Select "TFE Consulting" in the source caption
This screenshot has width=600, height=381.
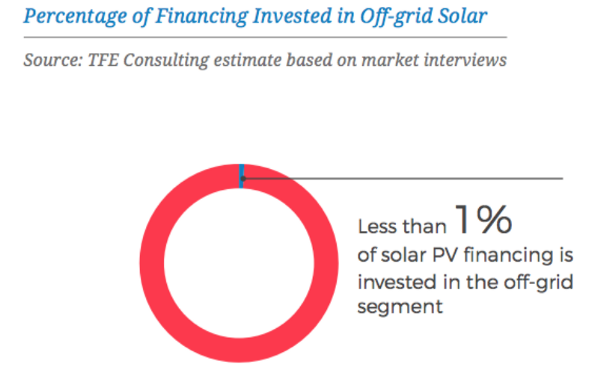pyautogui.click(x=148, y=60)
